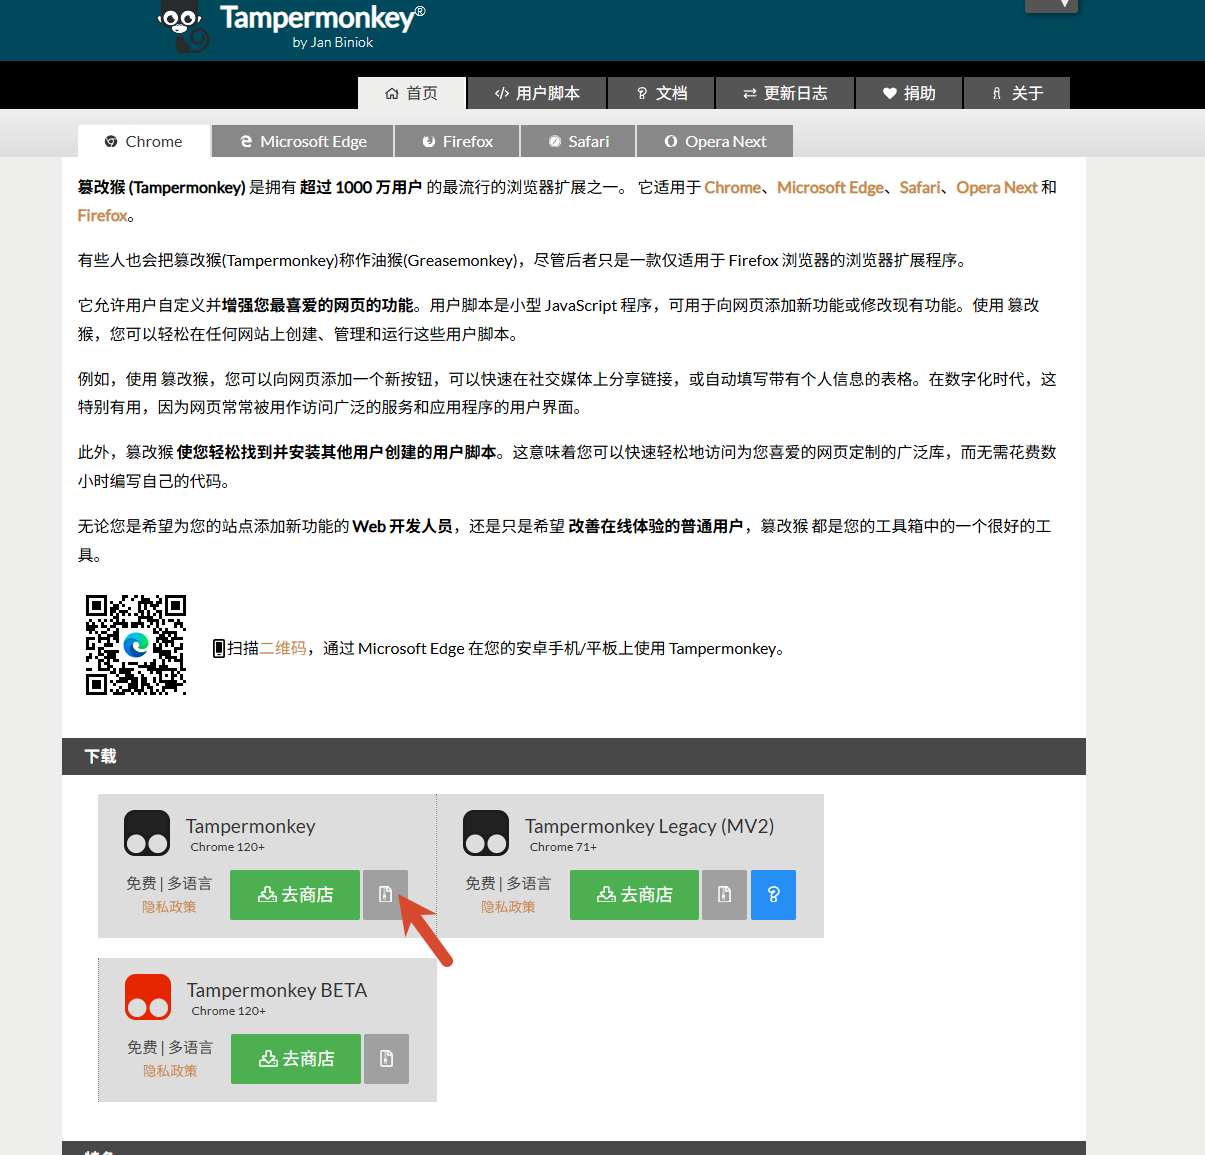Click the 下载 section header
Viewport: 1205px width, 1155px height.
[574, 756]
